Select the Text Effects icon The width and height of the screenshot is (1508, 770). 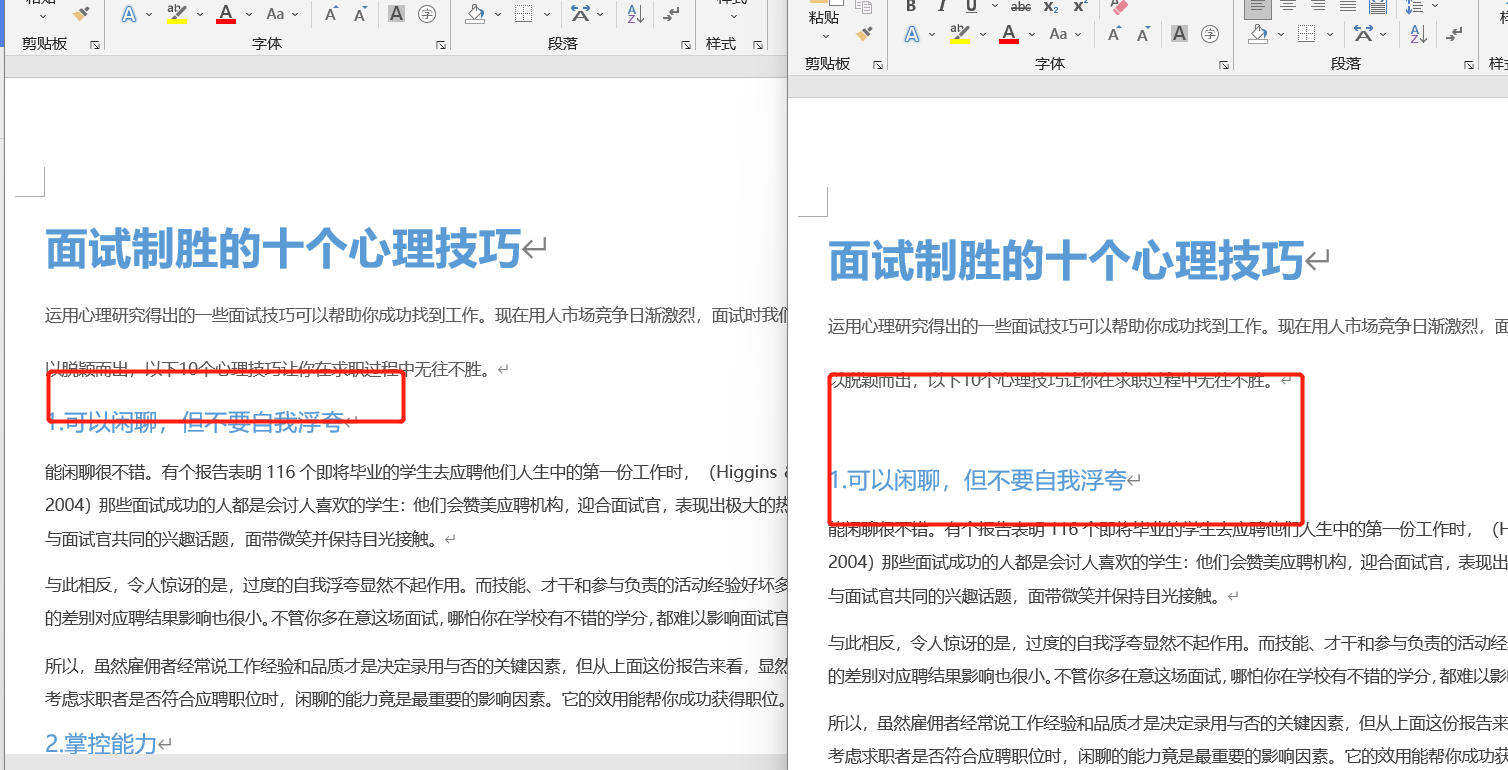click(911, 33)
